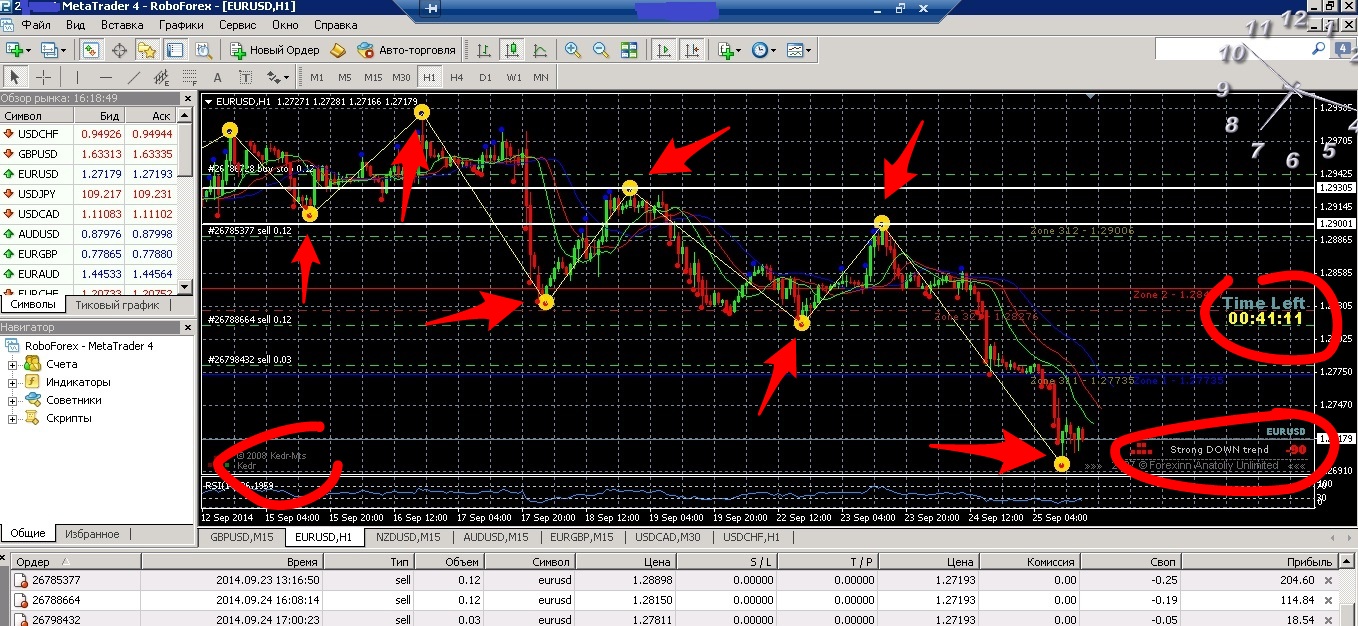Switch chart to line chart mode
The image size is (1358, 626).
coord(540,50)
